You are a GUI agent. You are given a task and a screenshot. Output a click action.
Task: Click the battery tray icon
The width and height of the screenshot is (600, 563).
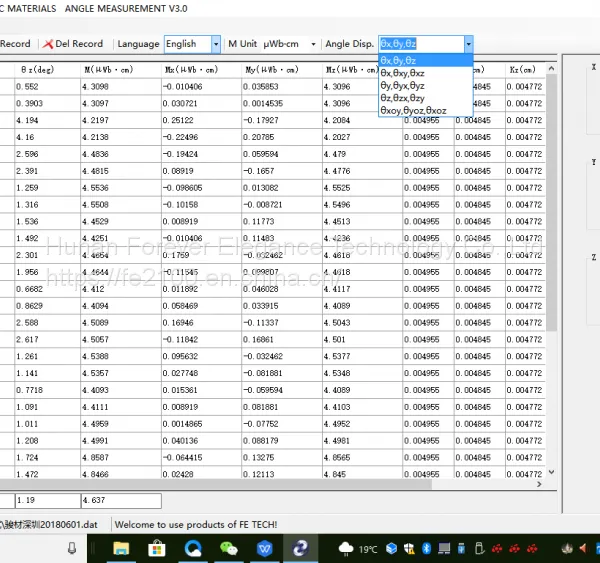click(479, 549)
